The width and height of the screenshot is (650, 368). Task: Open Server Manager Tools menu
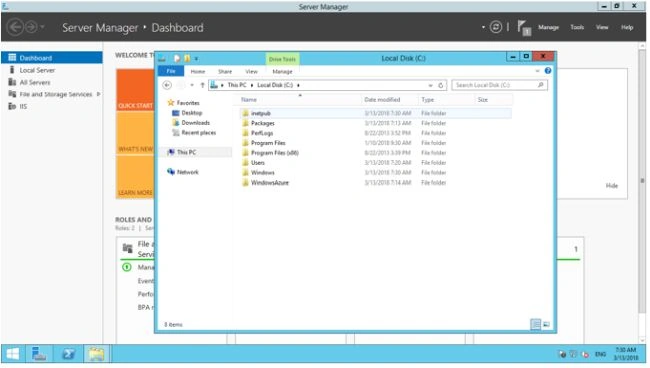[577, 27]
